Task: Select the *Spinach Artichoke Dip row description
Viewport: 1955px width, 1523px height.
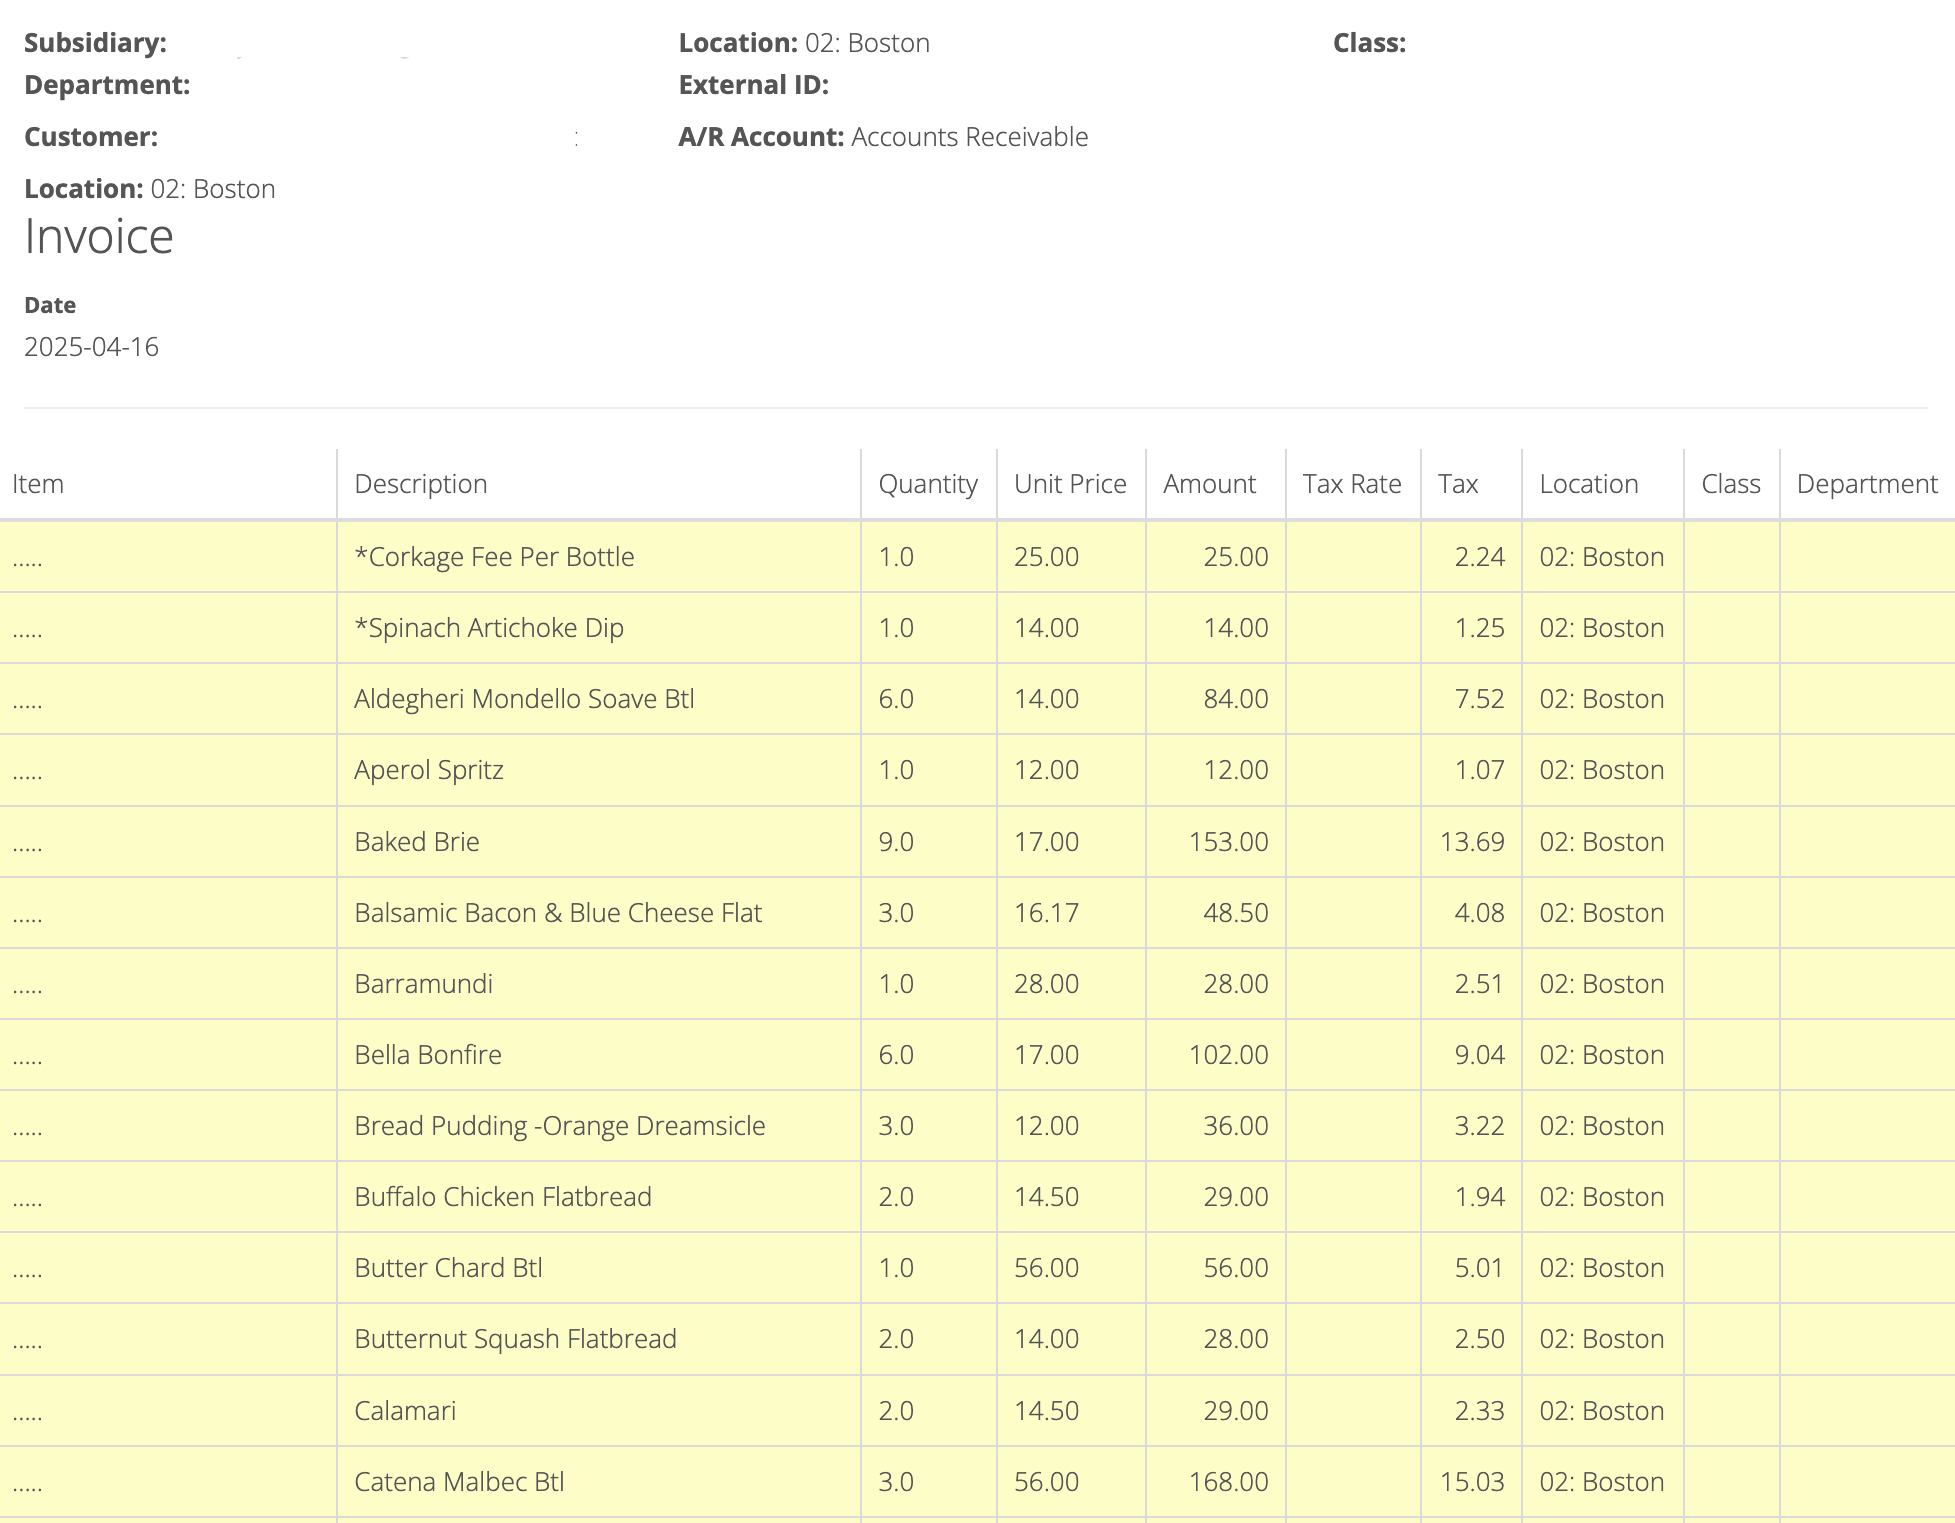Action: 489,628
